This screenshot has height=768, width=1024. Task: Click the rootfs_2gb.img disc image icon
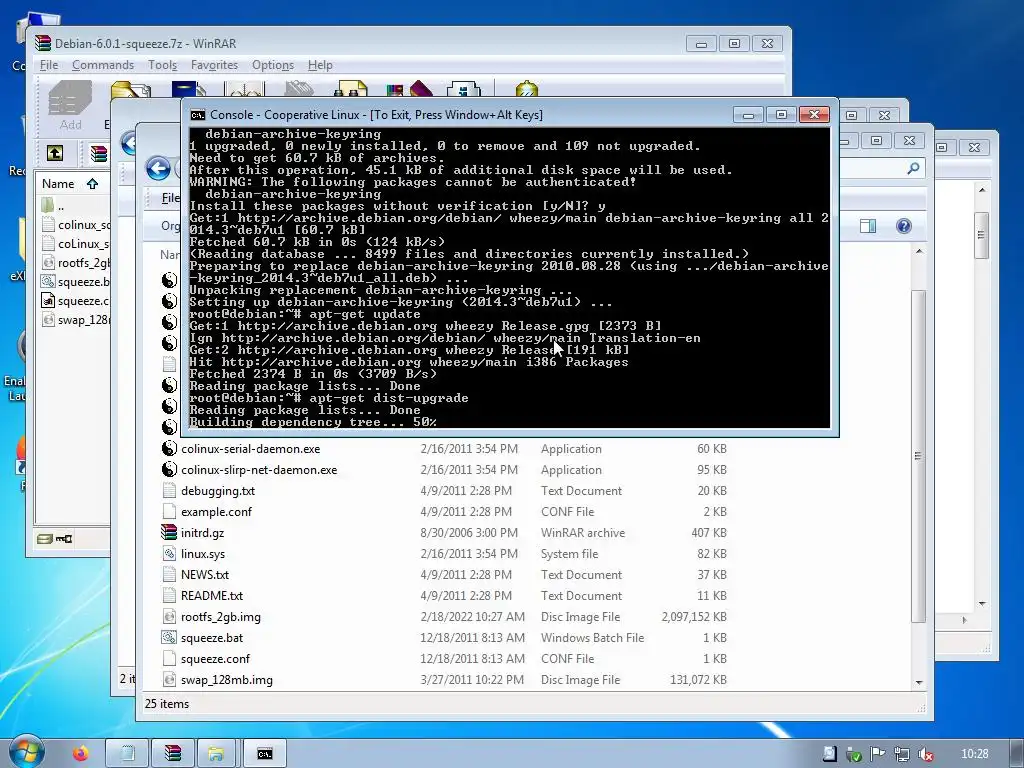(169, 616)
